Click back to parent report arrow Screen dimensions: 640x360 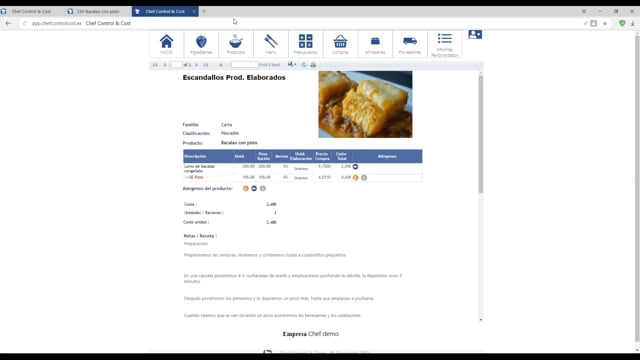221,65
